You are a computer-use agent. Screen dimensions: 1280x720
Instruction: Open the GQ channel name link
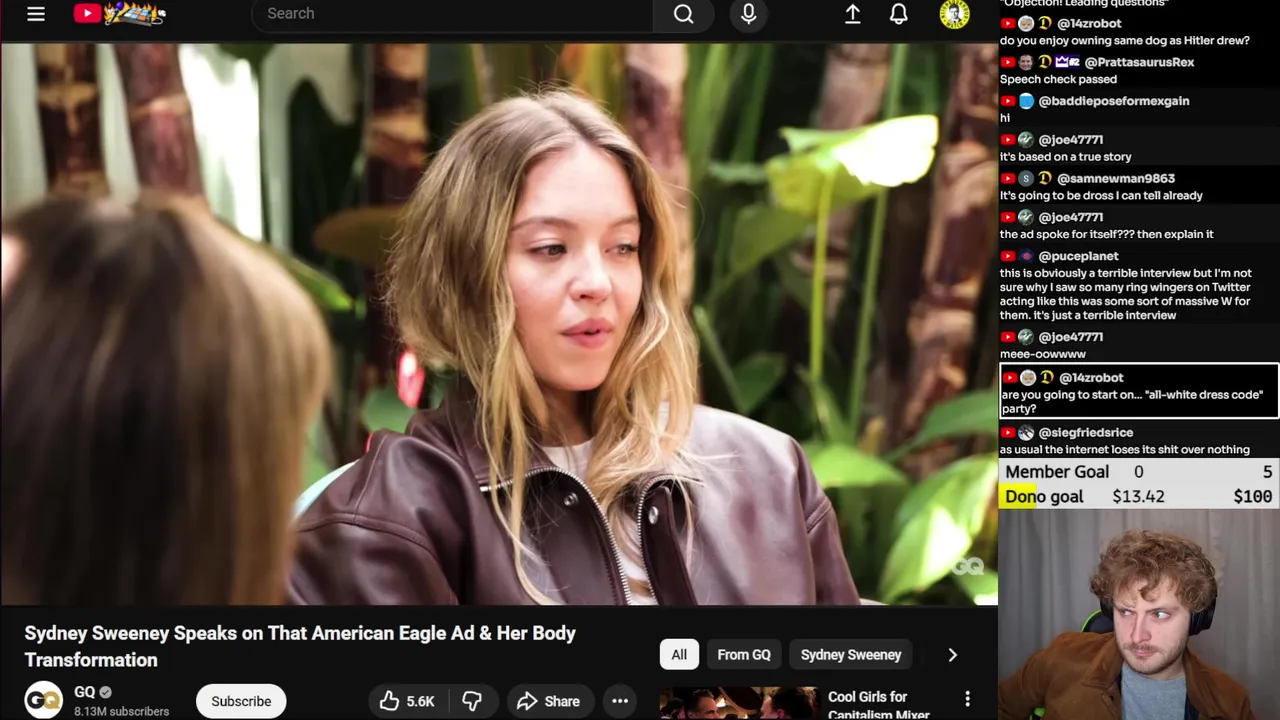(x=84, y=692)
